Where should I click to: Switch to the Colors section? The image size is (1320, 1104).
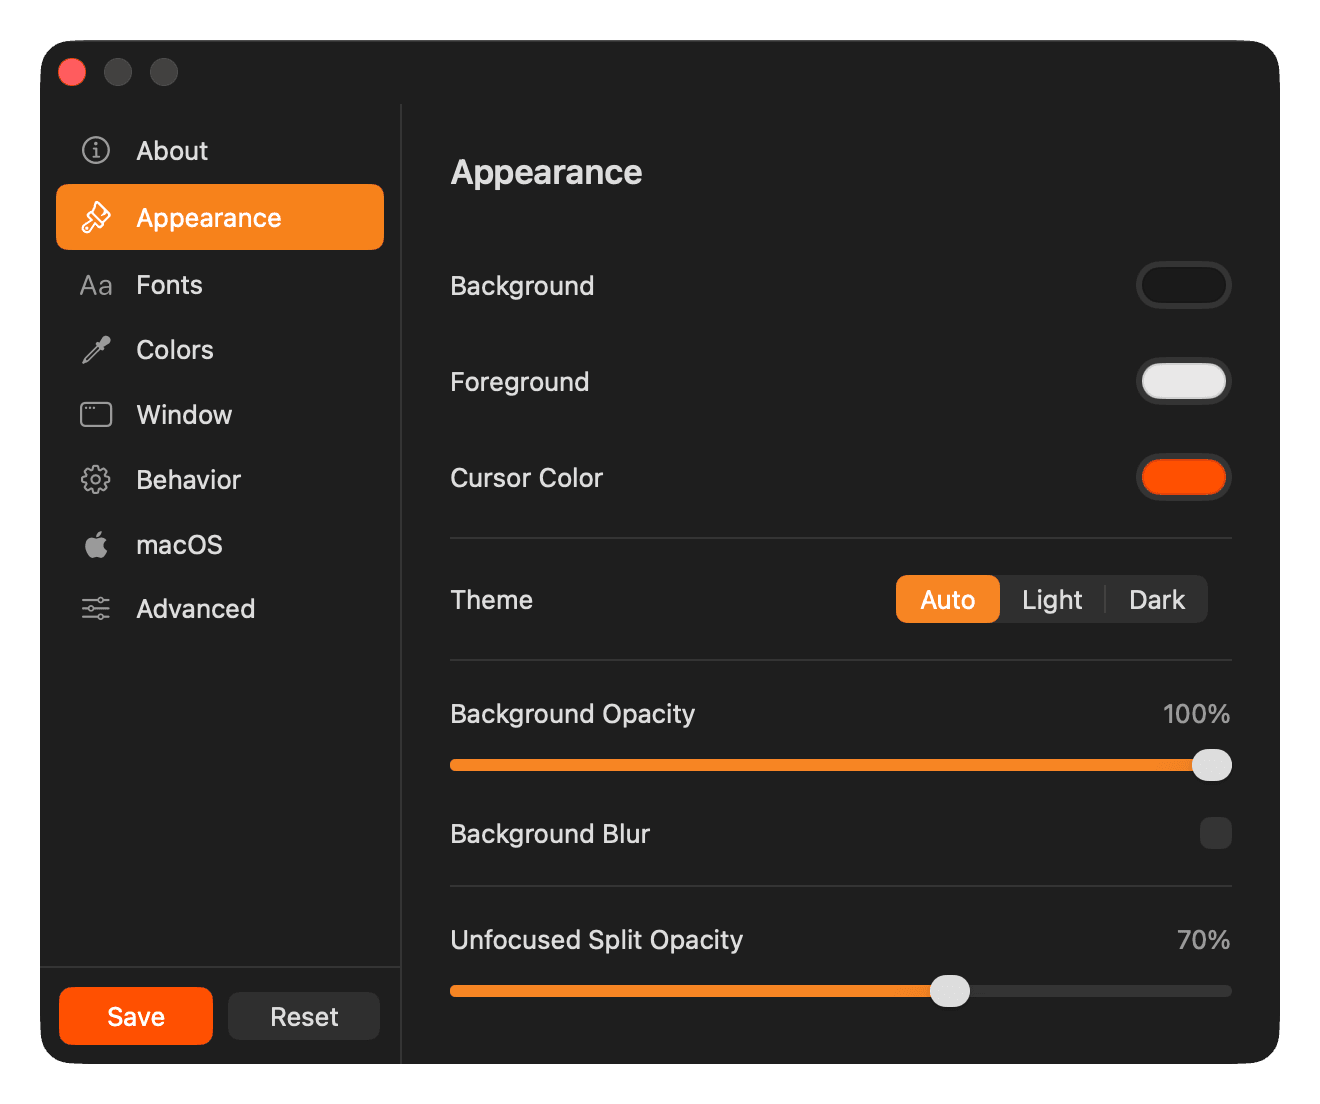(x=174, y=349)
